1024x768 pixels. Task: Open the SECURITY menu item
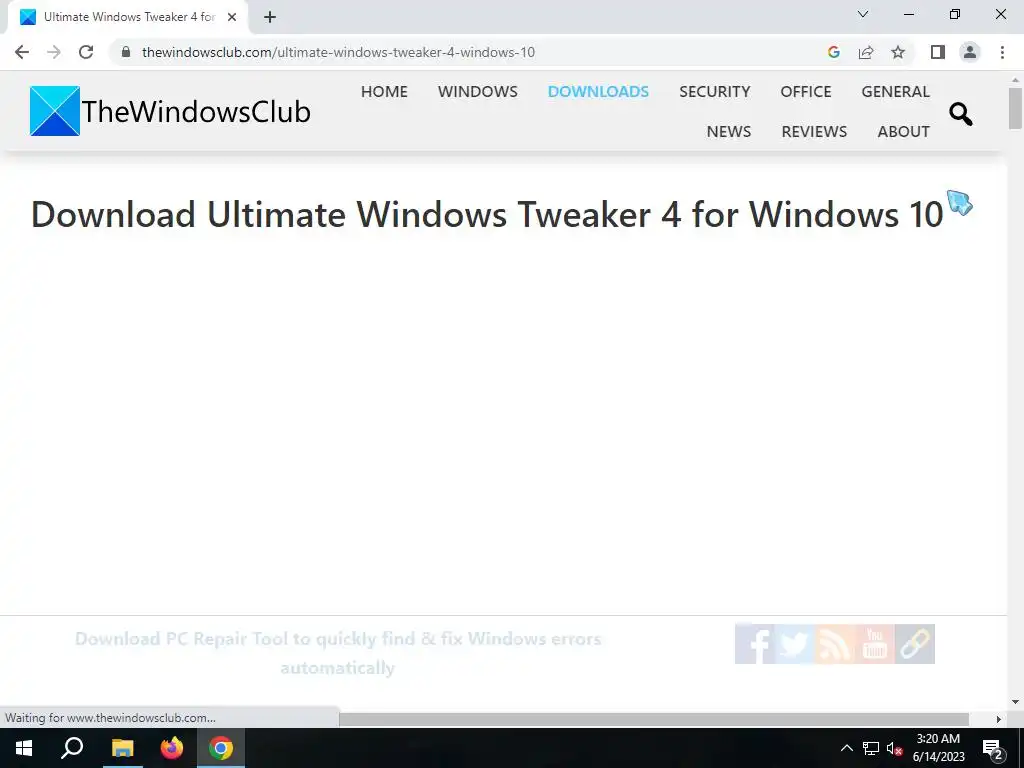click(714, 91)
